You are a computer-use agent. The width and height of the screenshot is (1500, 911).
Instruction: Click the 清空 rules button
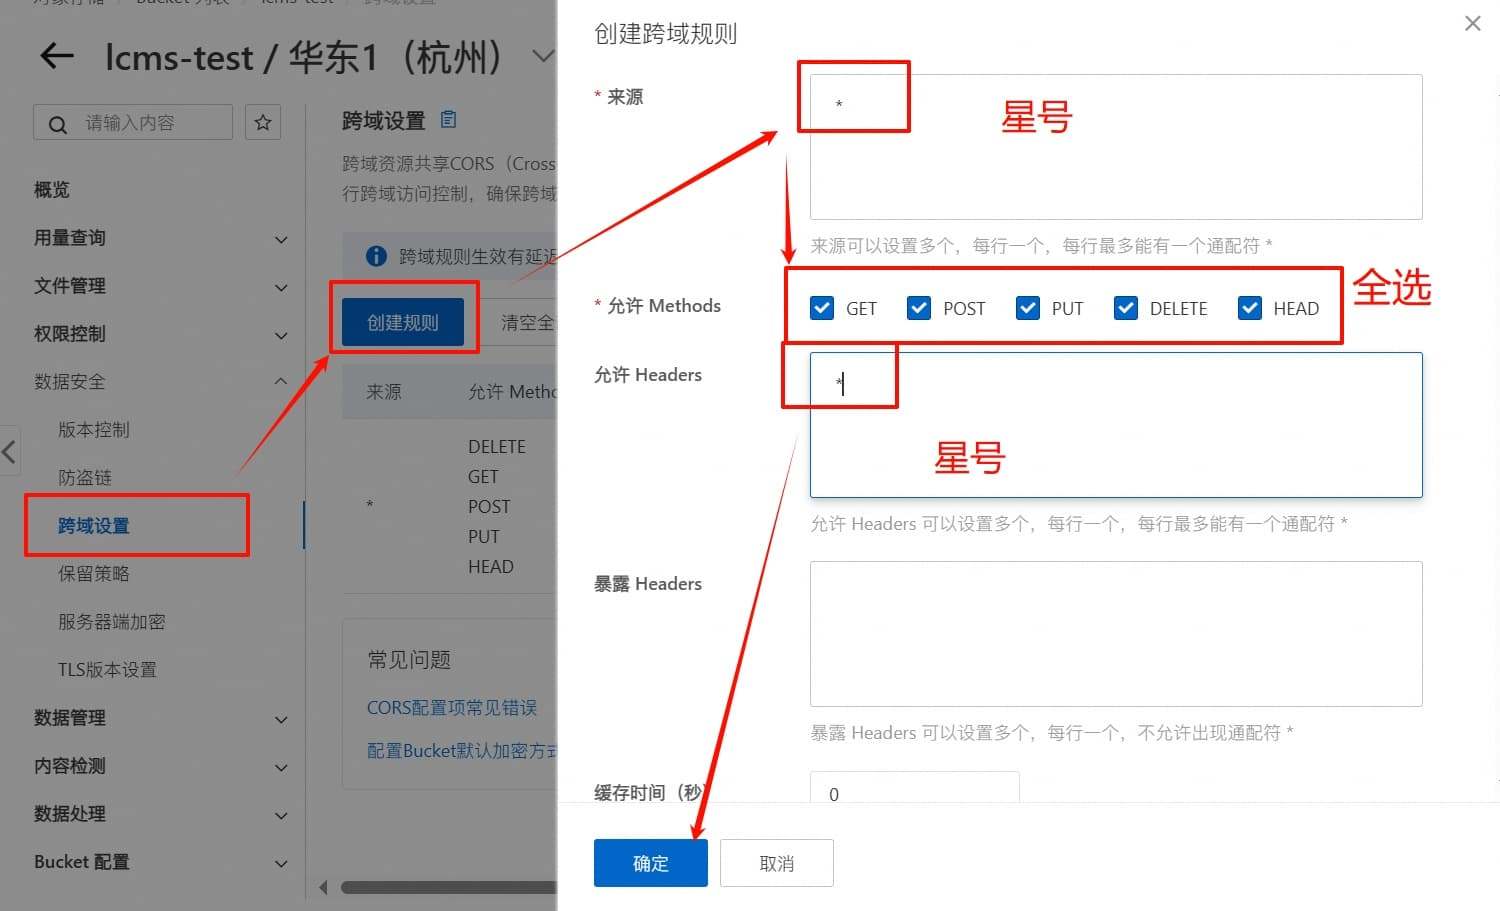coord(517,322)
